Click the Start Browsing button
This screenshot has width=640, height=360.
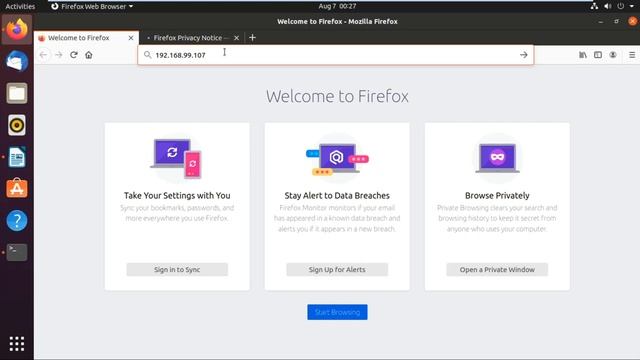337,312
